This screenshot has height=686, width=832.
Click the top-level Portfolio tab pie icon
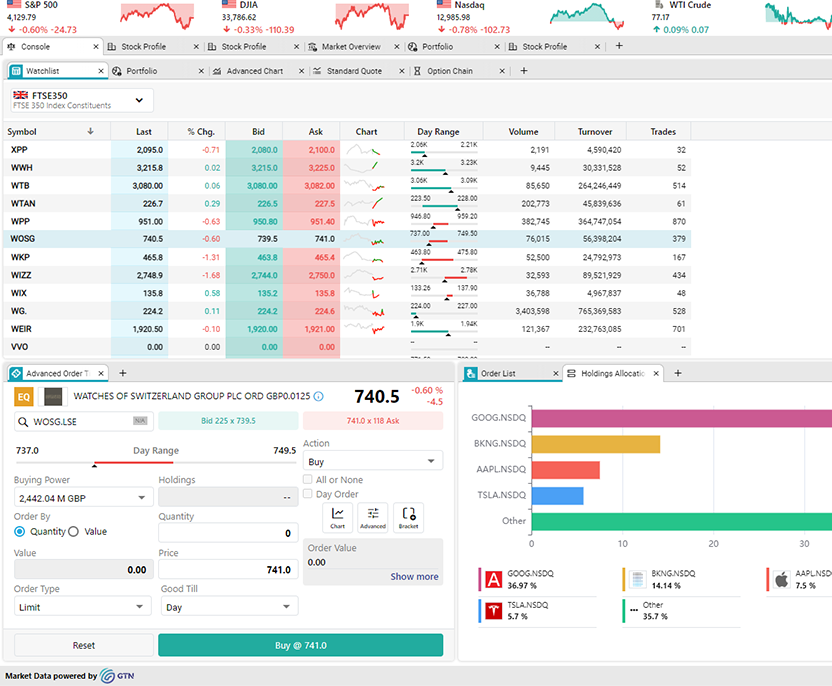tap(413, 47)
